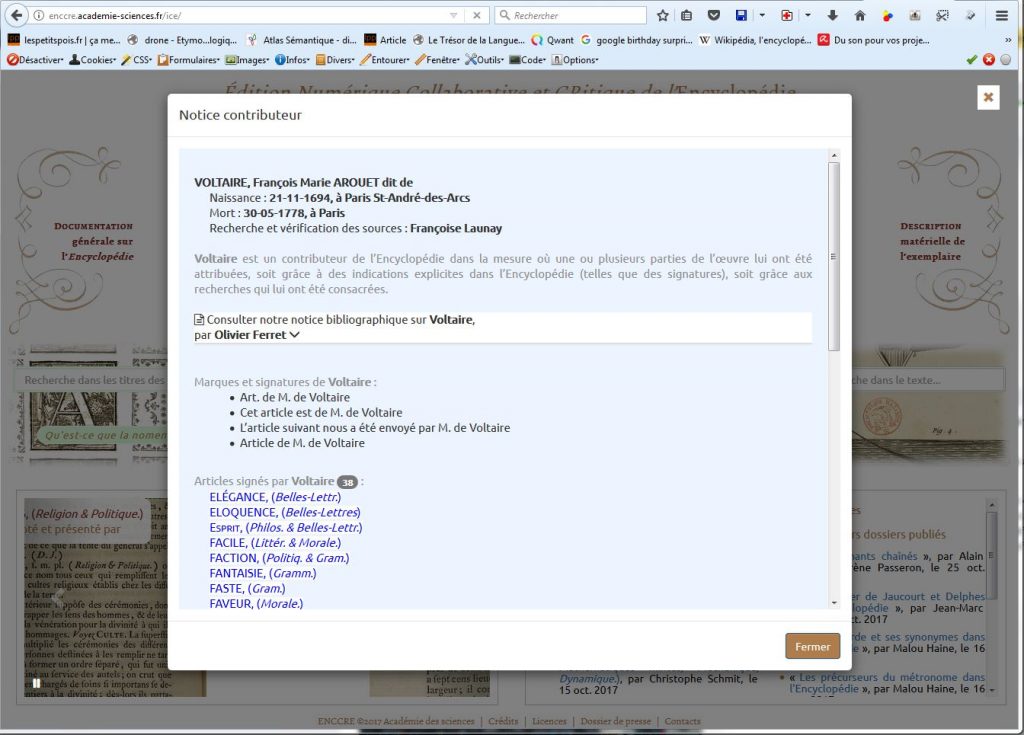
Task: Go to the Firefox home icon
Action: pyautogui.click(x=860, y=16)
